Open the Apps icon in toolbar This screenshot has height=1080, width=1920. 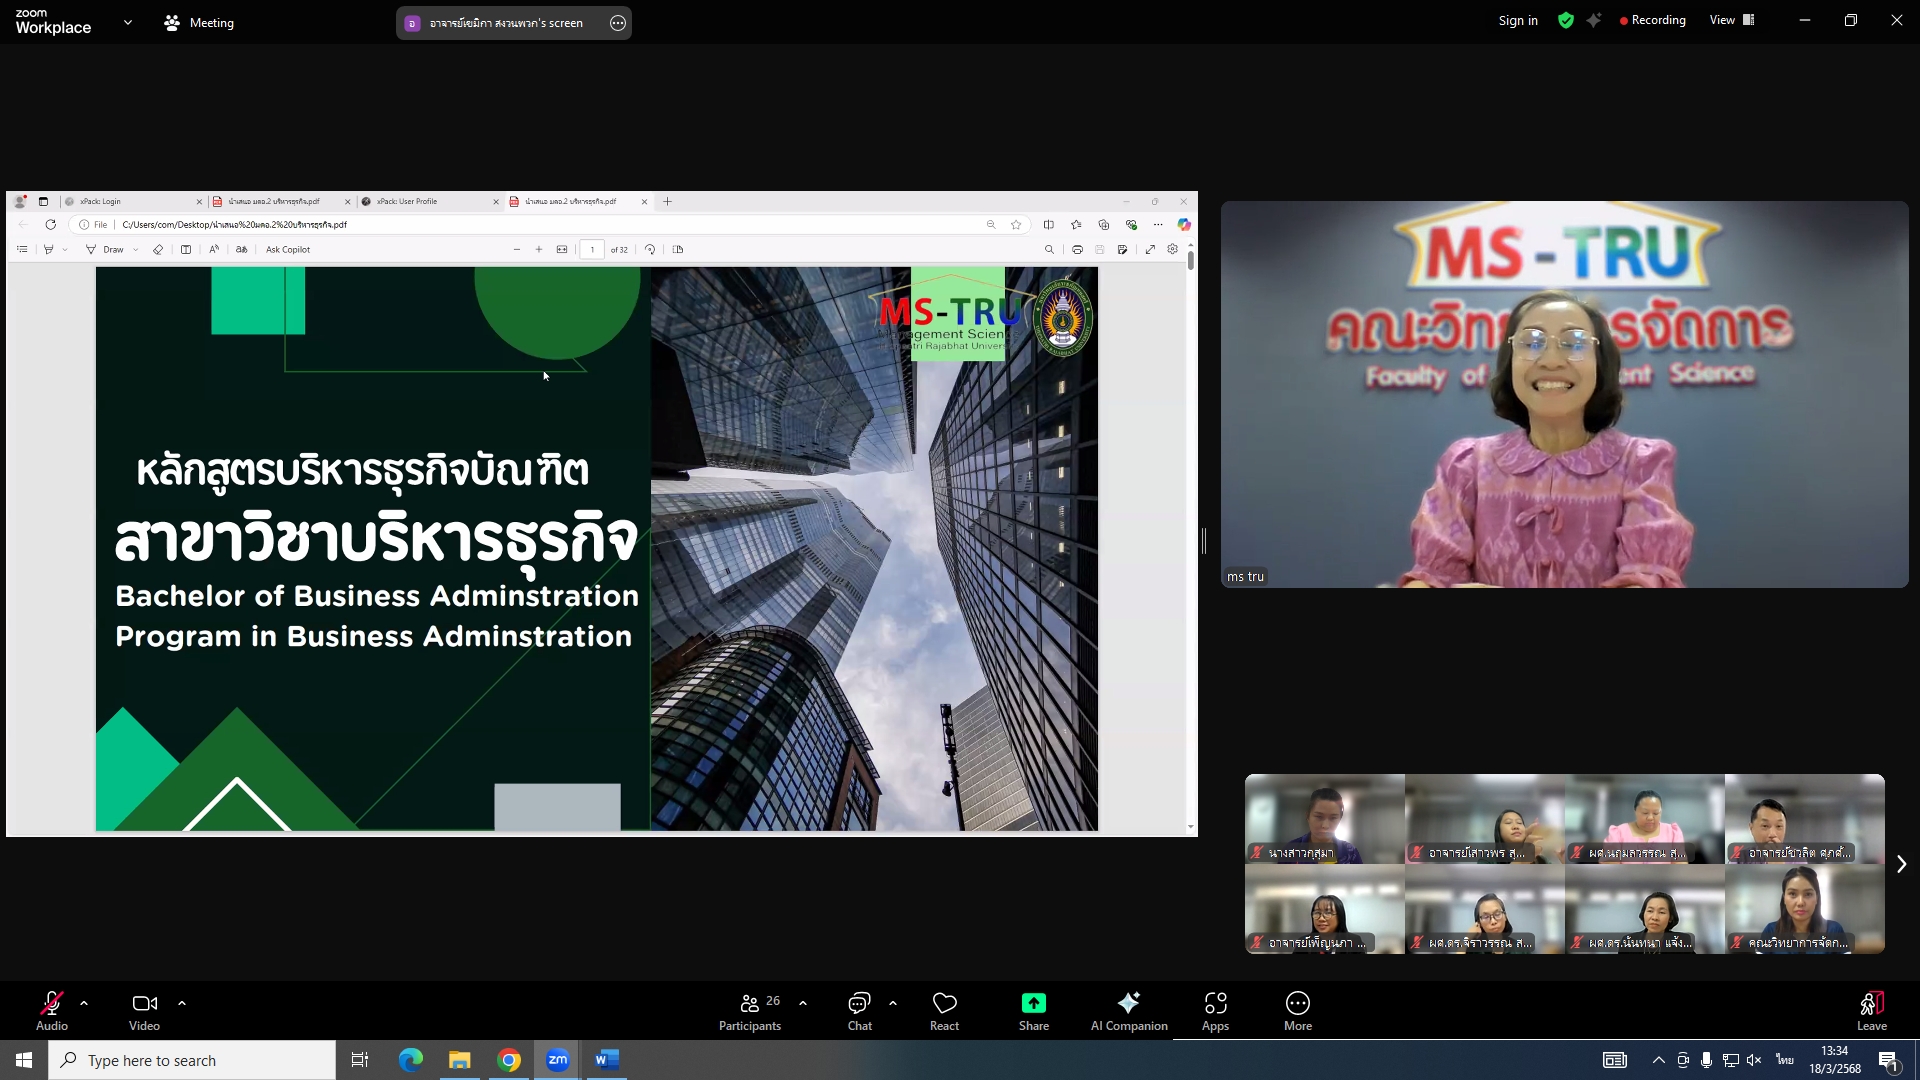pos(1215,1010)
